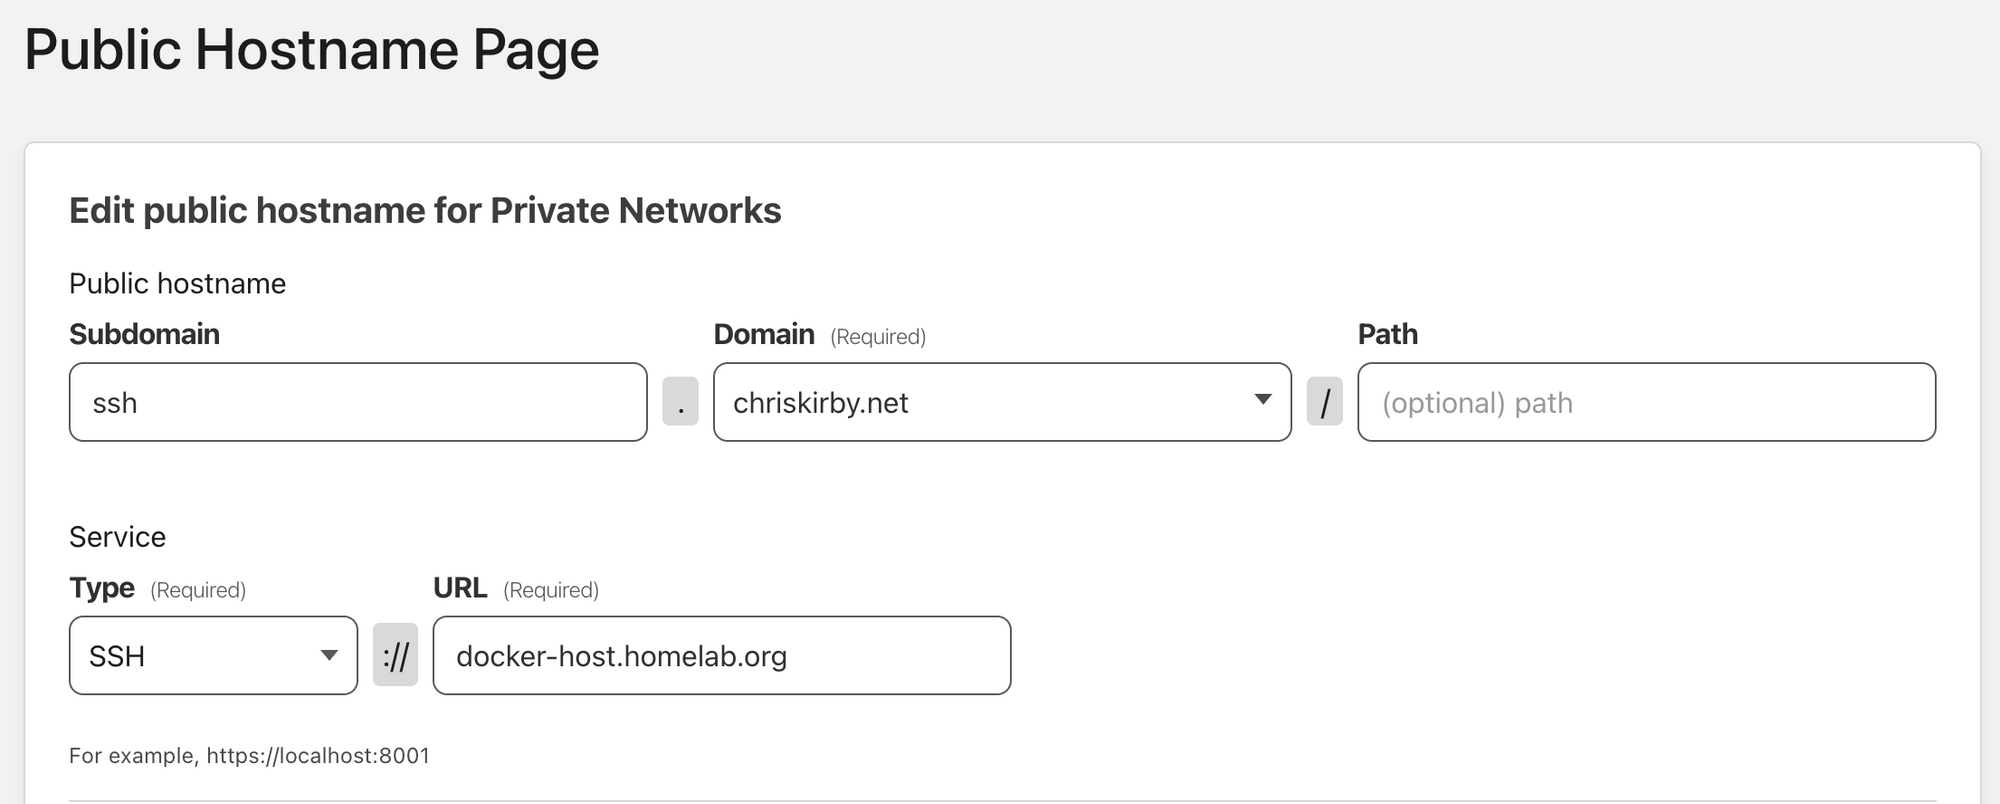The height and width of the screenshot is (804, 2000).
Task: Click the Path label above the optional field
Action: 1387,334
